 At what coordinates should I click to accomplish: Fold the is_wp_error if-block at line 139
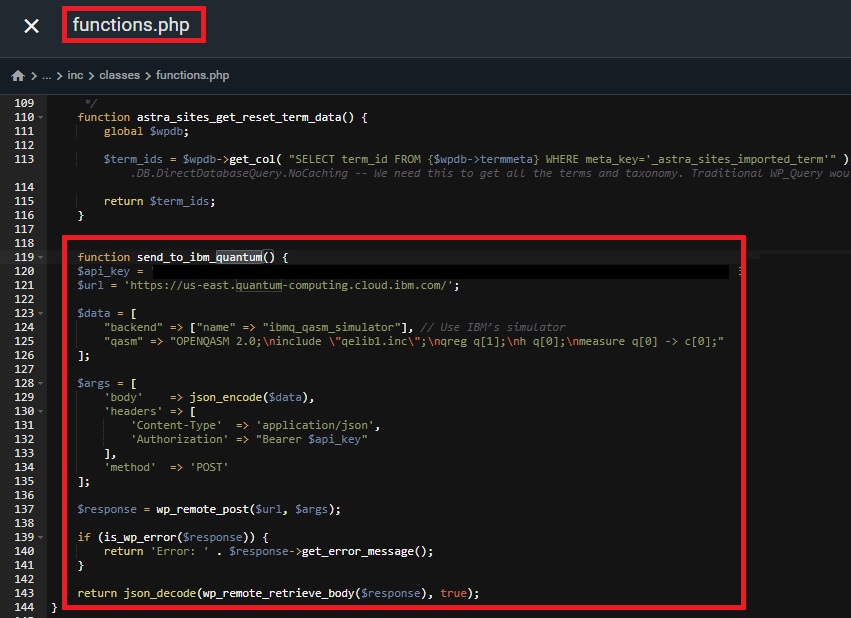[40, 537]
